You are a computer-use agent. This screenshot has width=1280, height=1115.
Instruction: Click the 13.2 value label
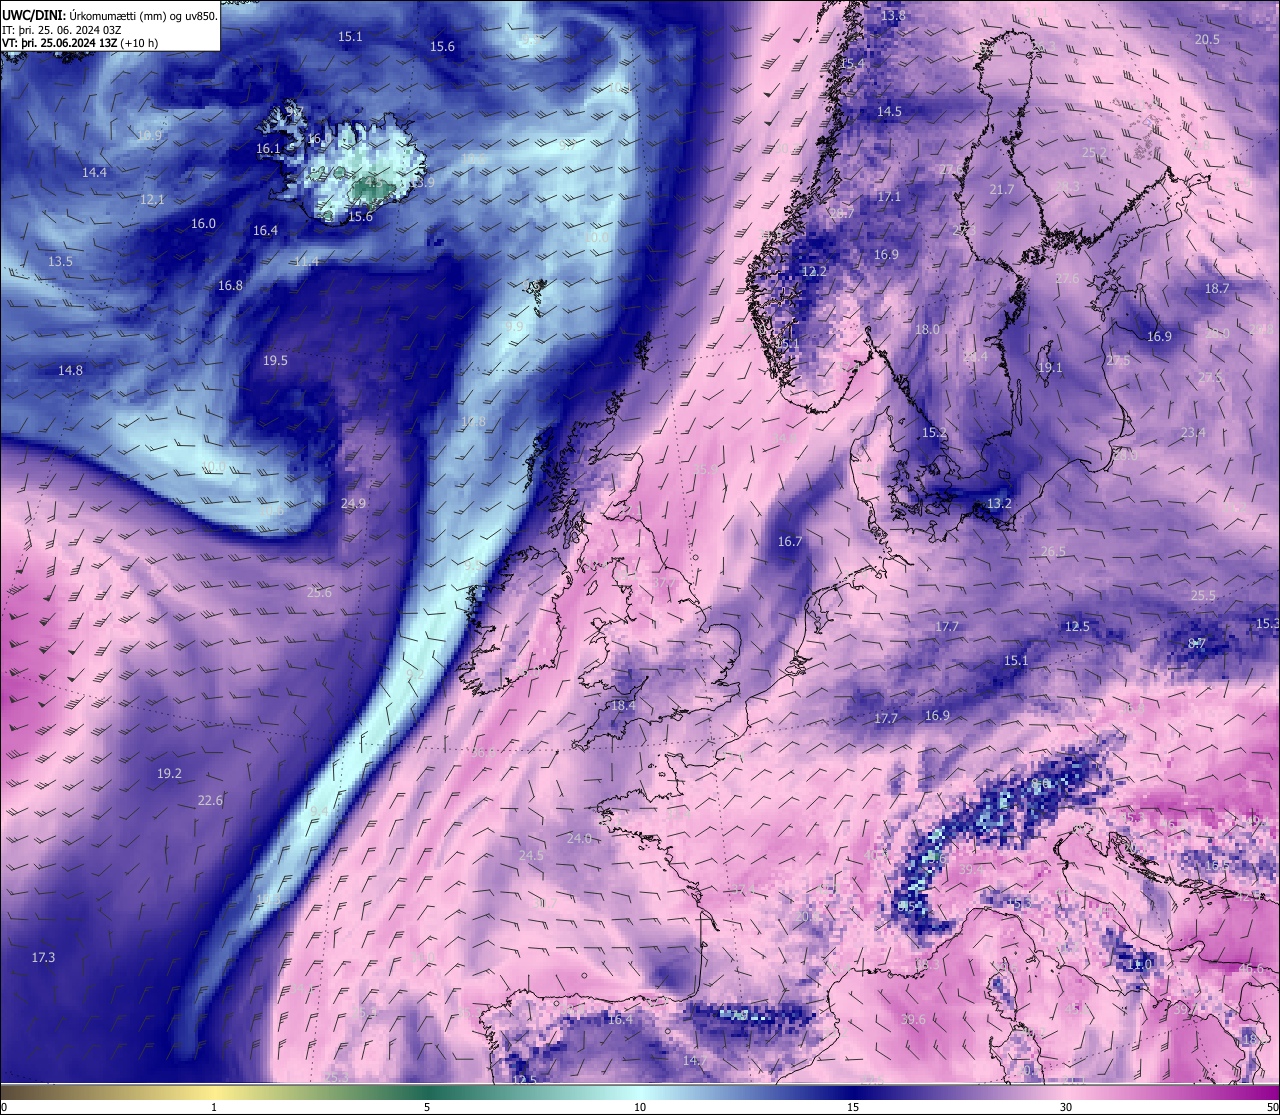pyautogui.click(x=999, y=504)
